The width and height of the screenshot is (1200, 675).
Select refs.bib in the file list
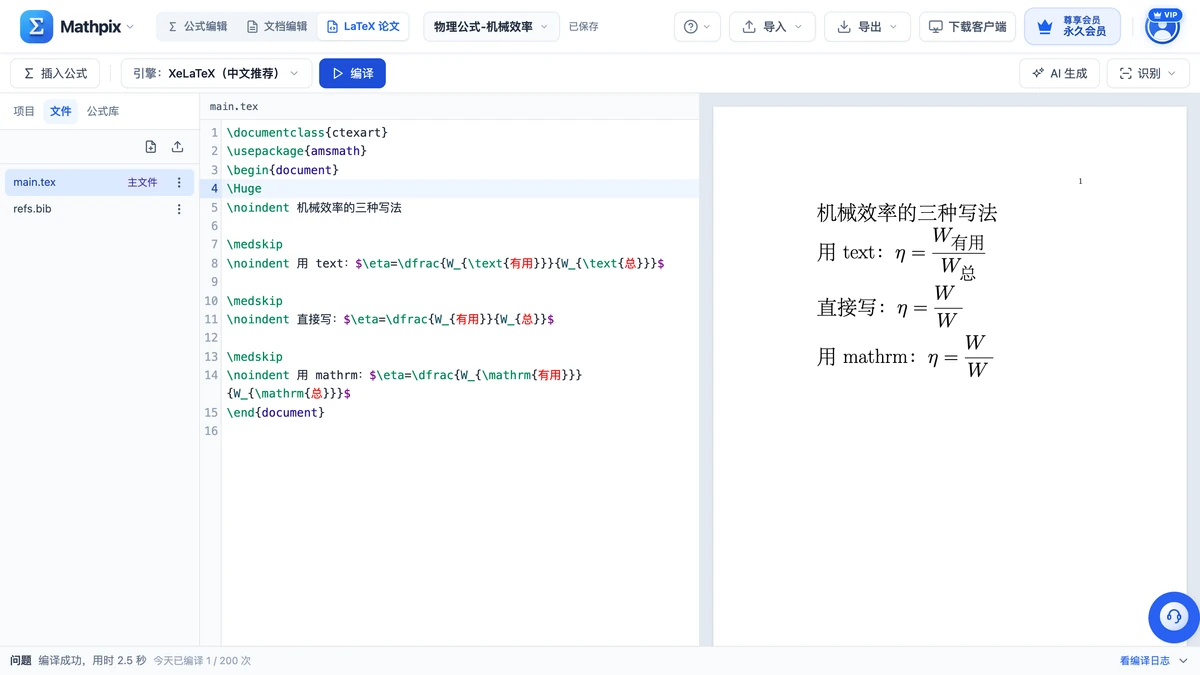99,209
